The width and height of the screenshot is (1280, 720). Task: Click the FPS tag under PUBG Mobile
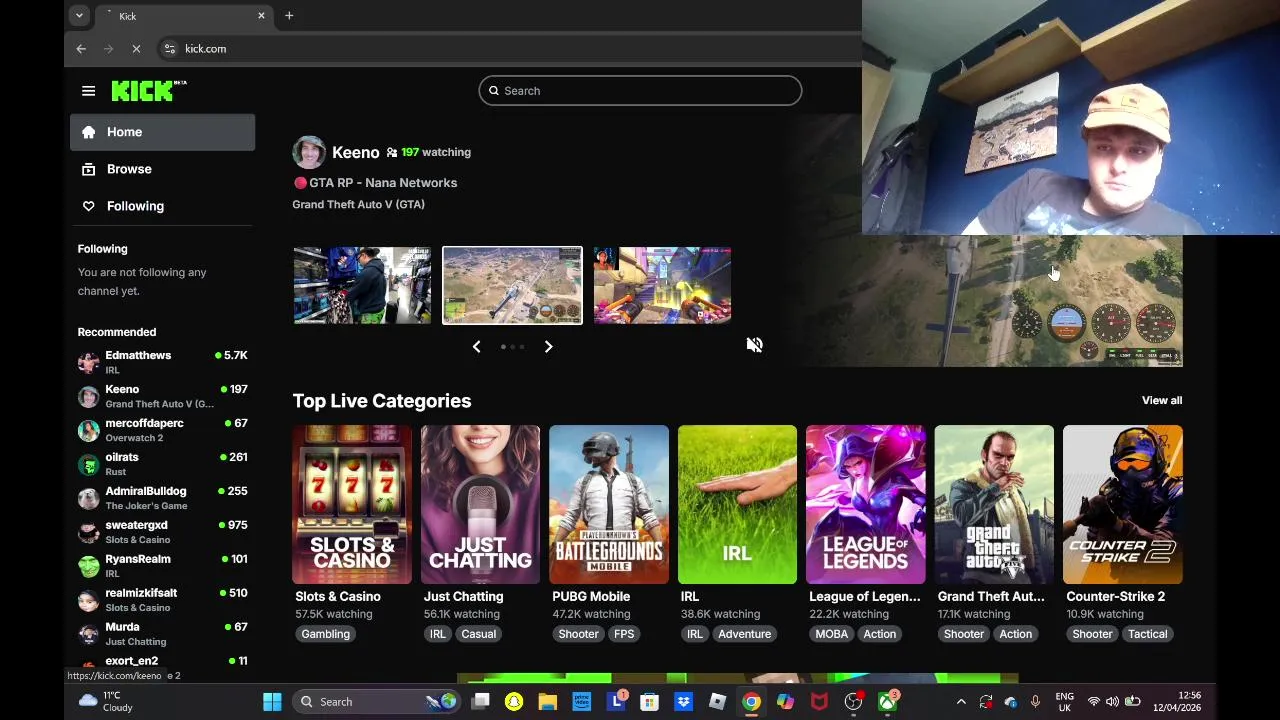pyautogui.click(x=624, y=634)
